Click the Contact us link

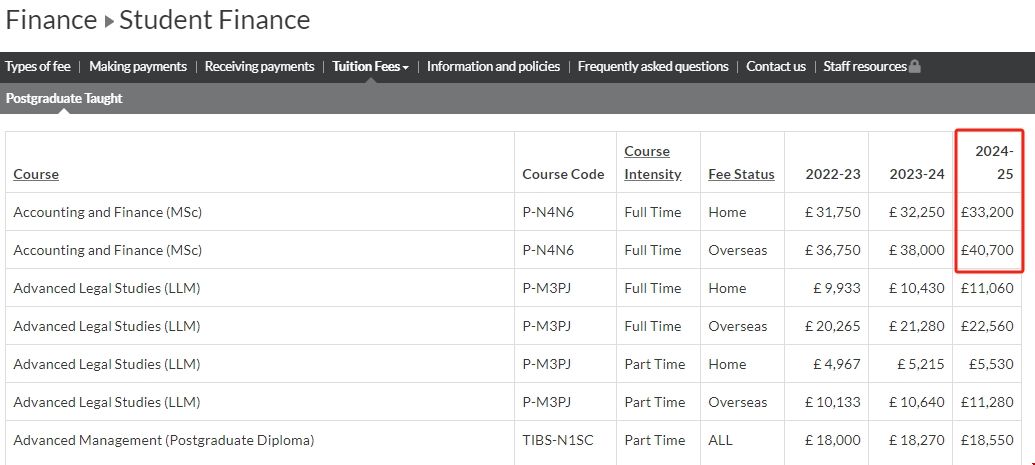click(775, 67)
